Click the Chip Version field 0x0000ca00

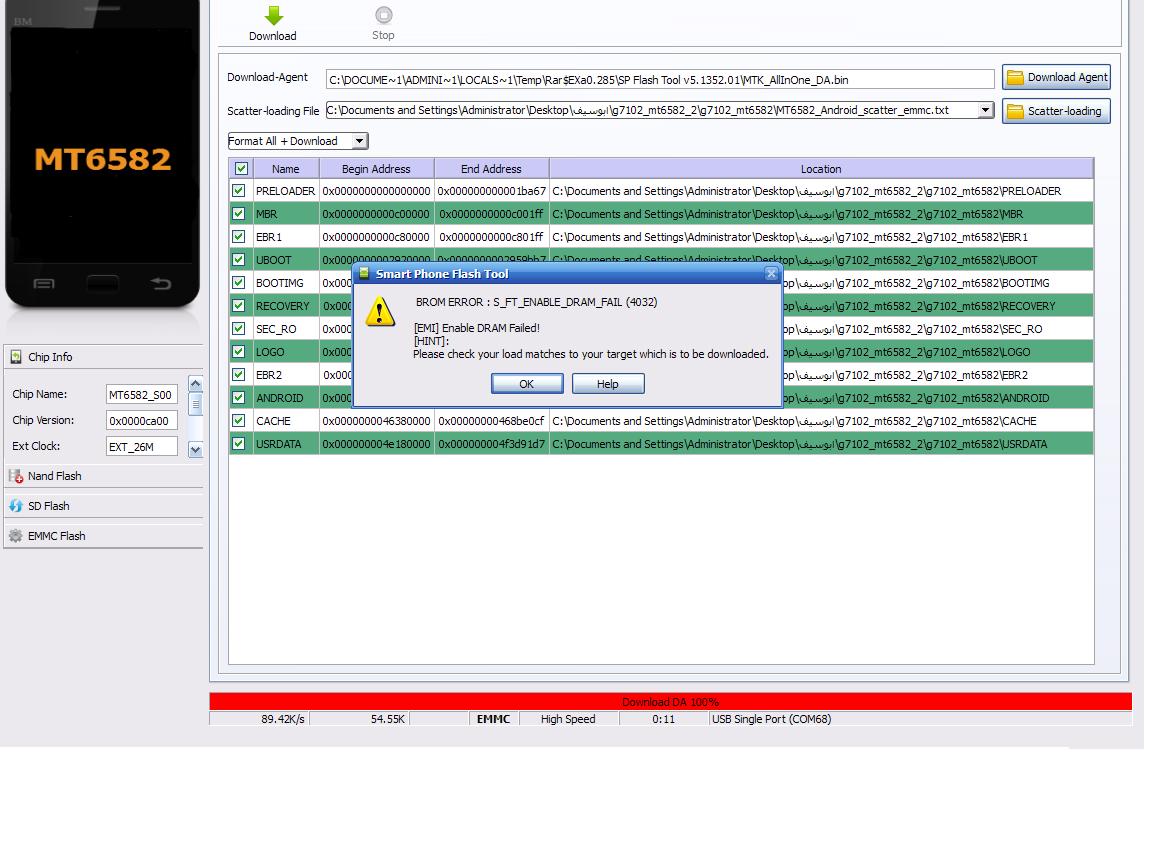point(142,421)
